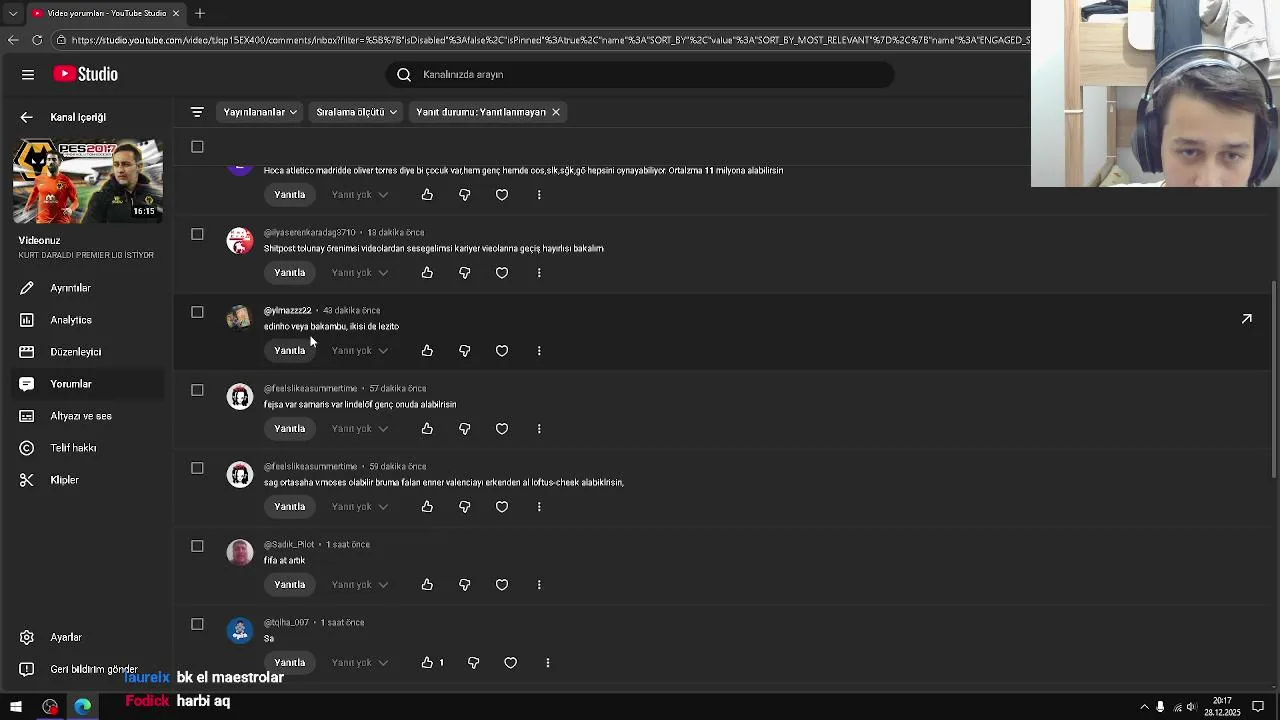Expand the Yayınlananlar filter dropdown

coord(260,112)
